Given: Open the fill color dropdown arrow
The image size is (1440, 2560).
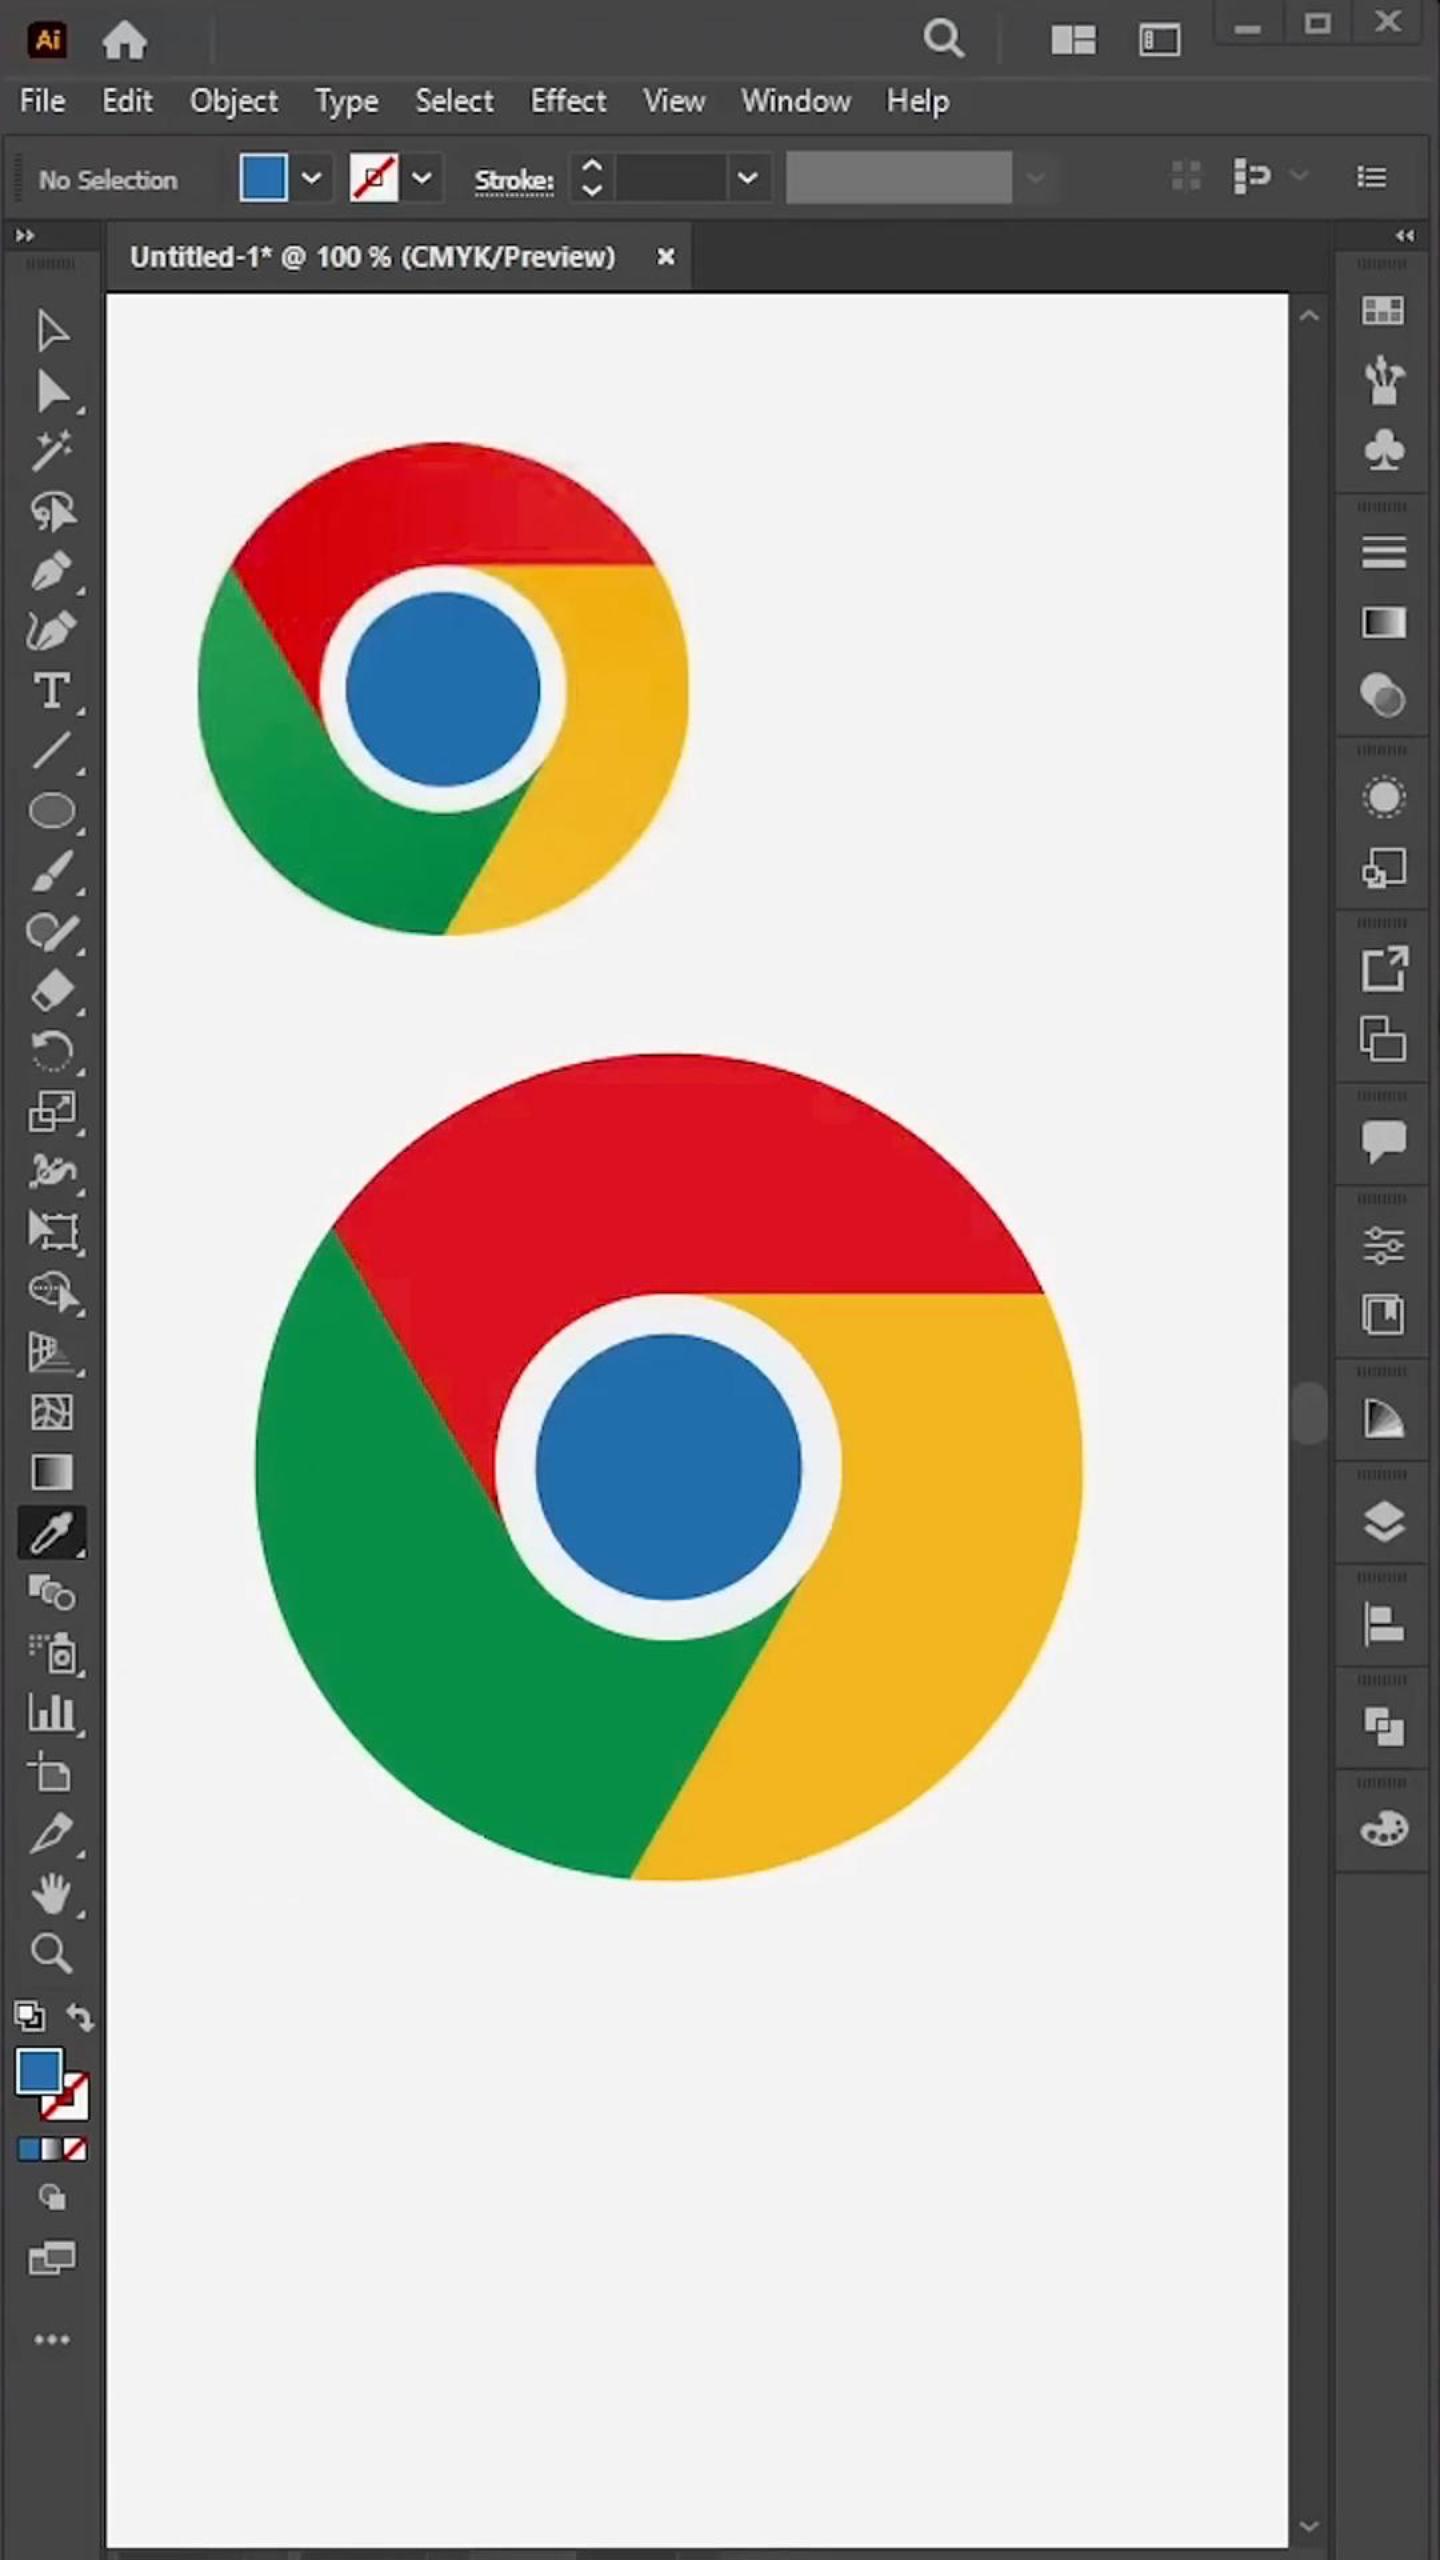Looking at the screenshot, I should (311, 178).
